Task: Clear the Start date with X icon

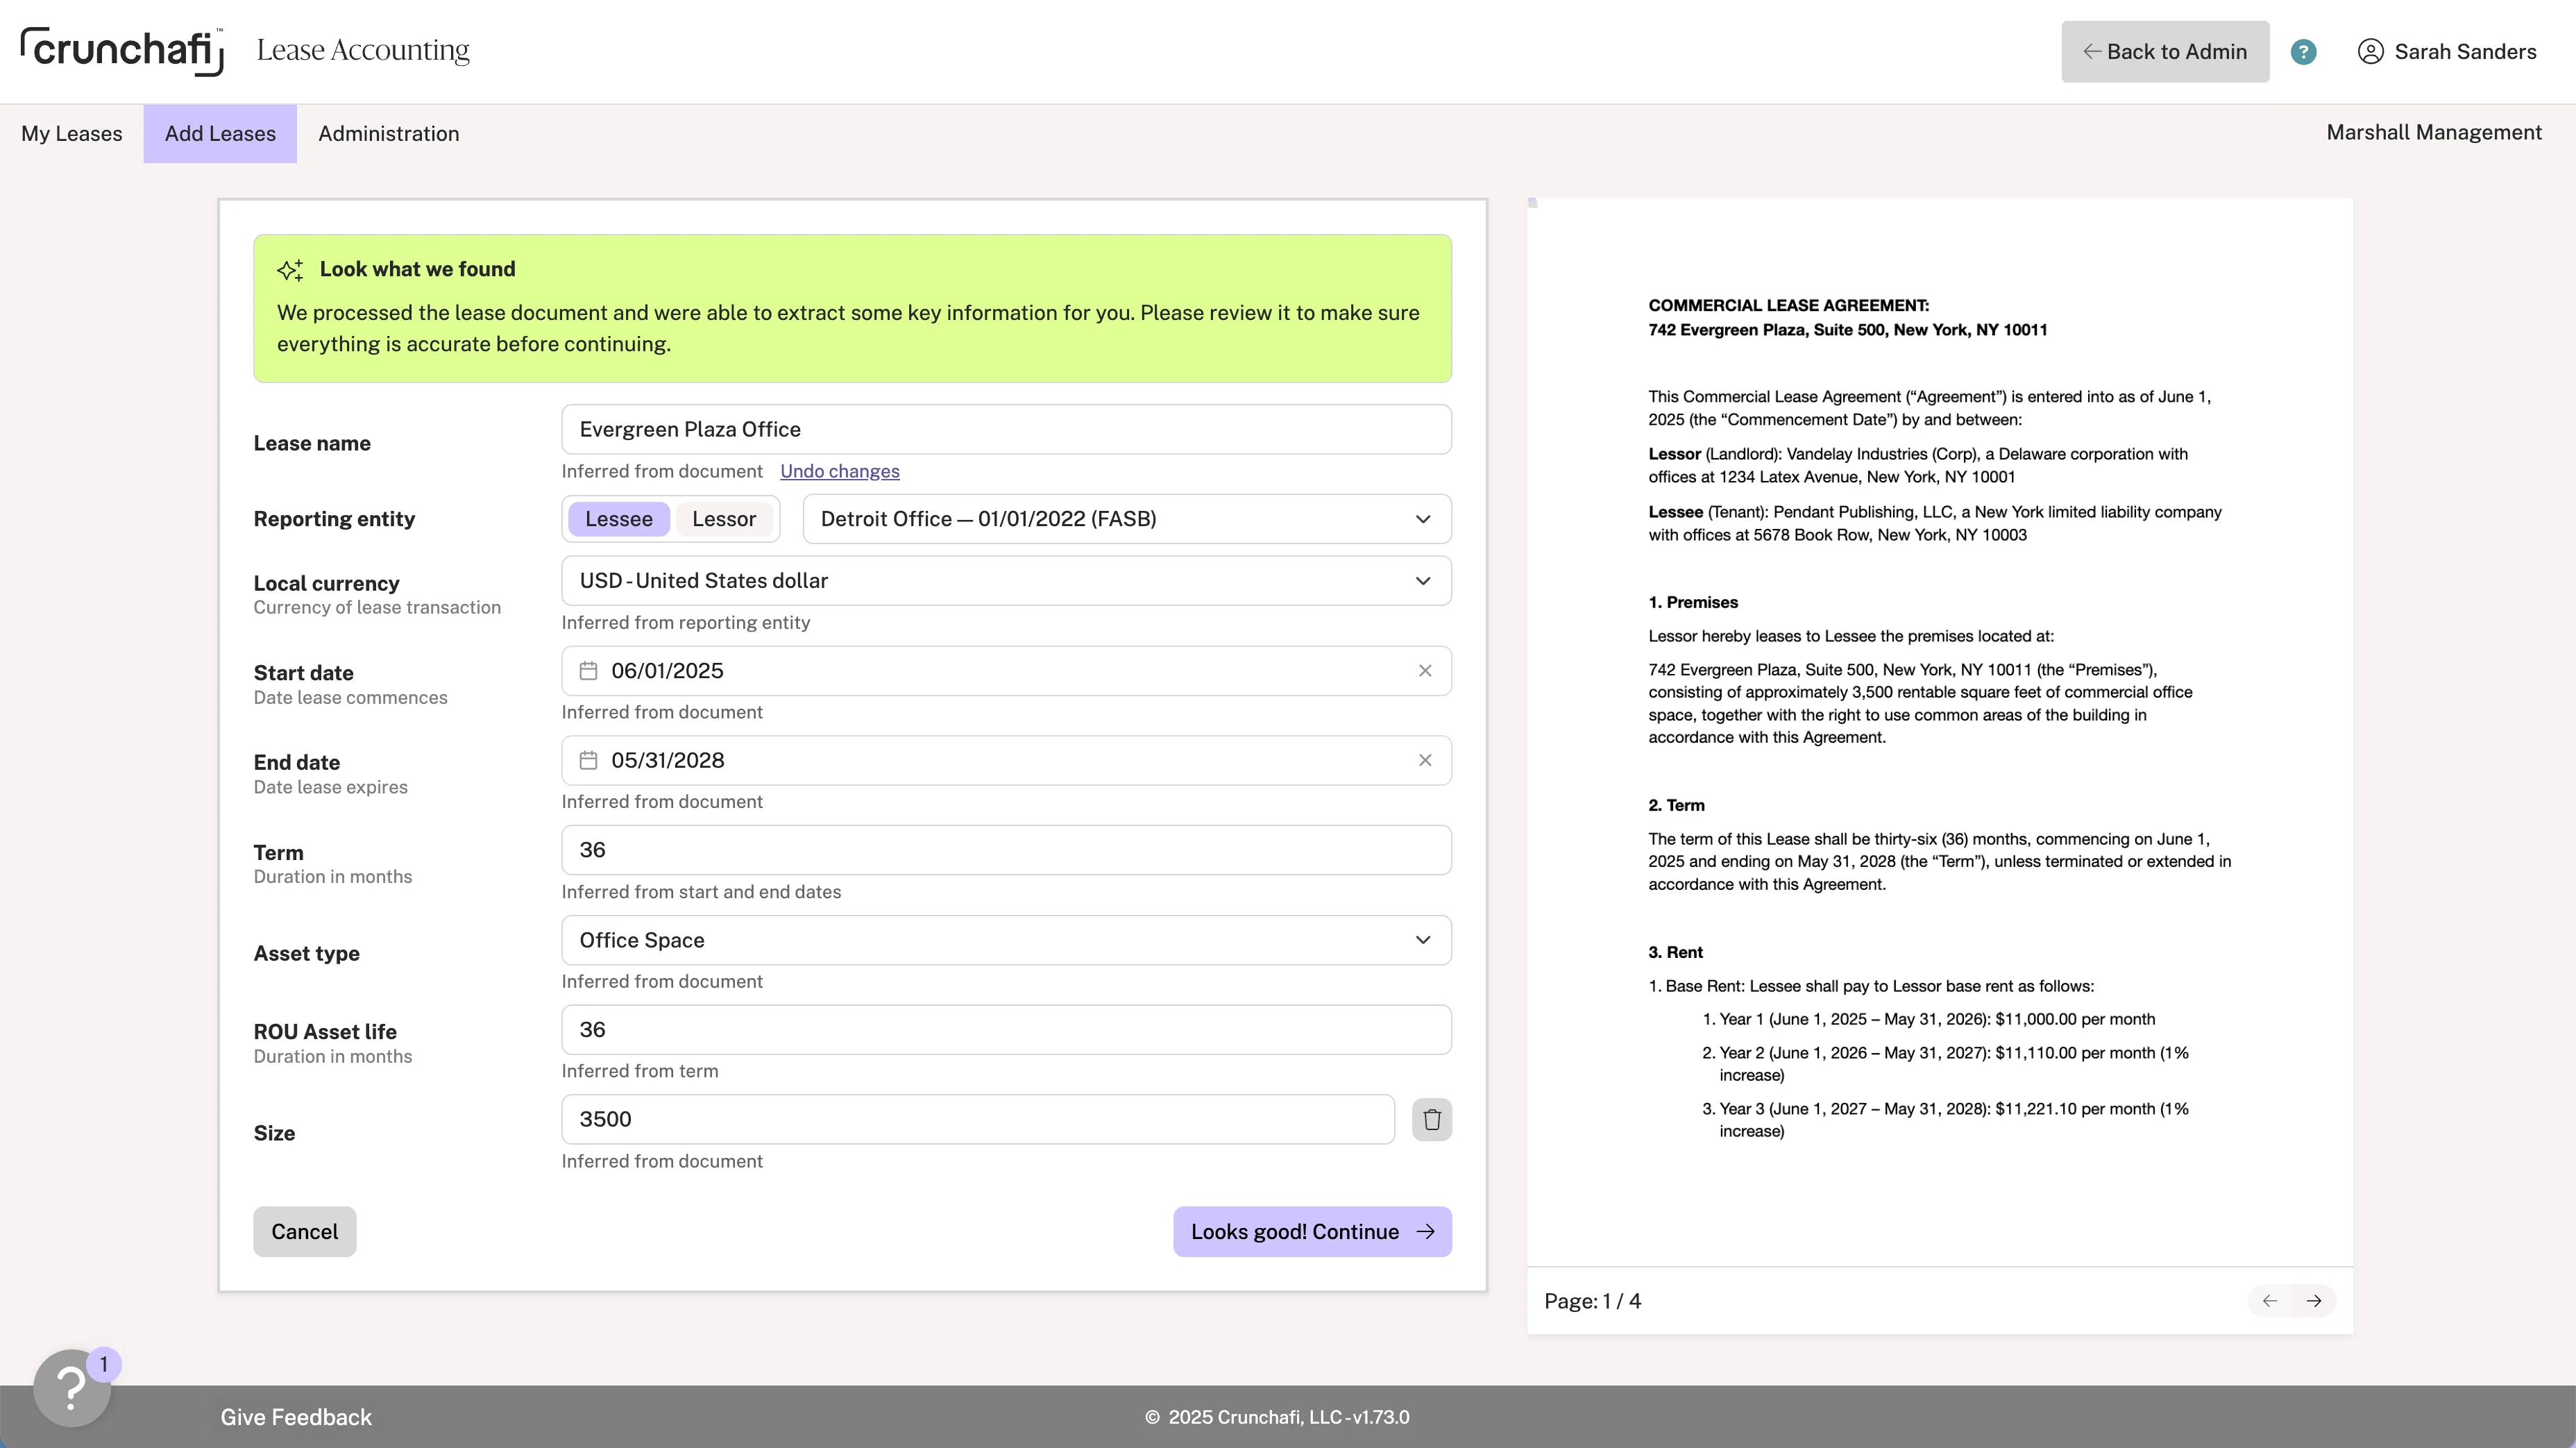Action: [1425, 671]
